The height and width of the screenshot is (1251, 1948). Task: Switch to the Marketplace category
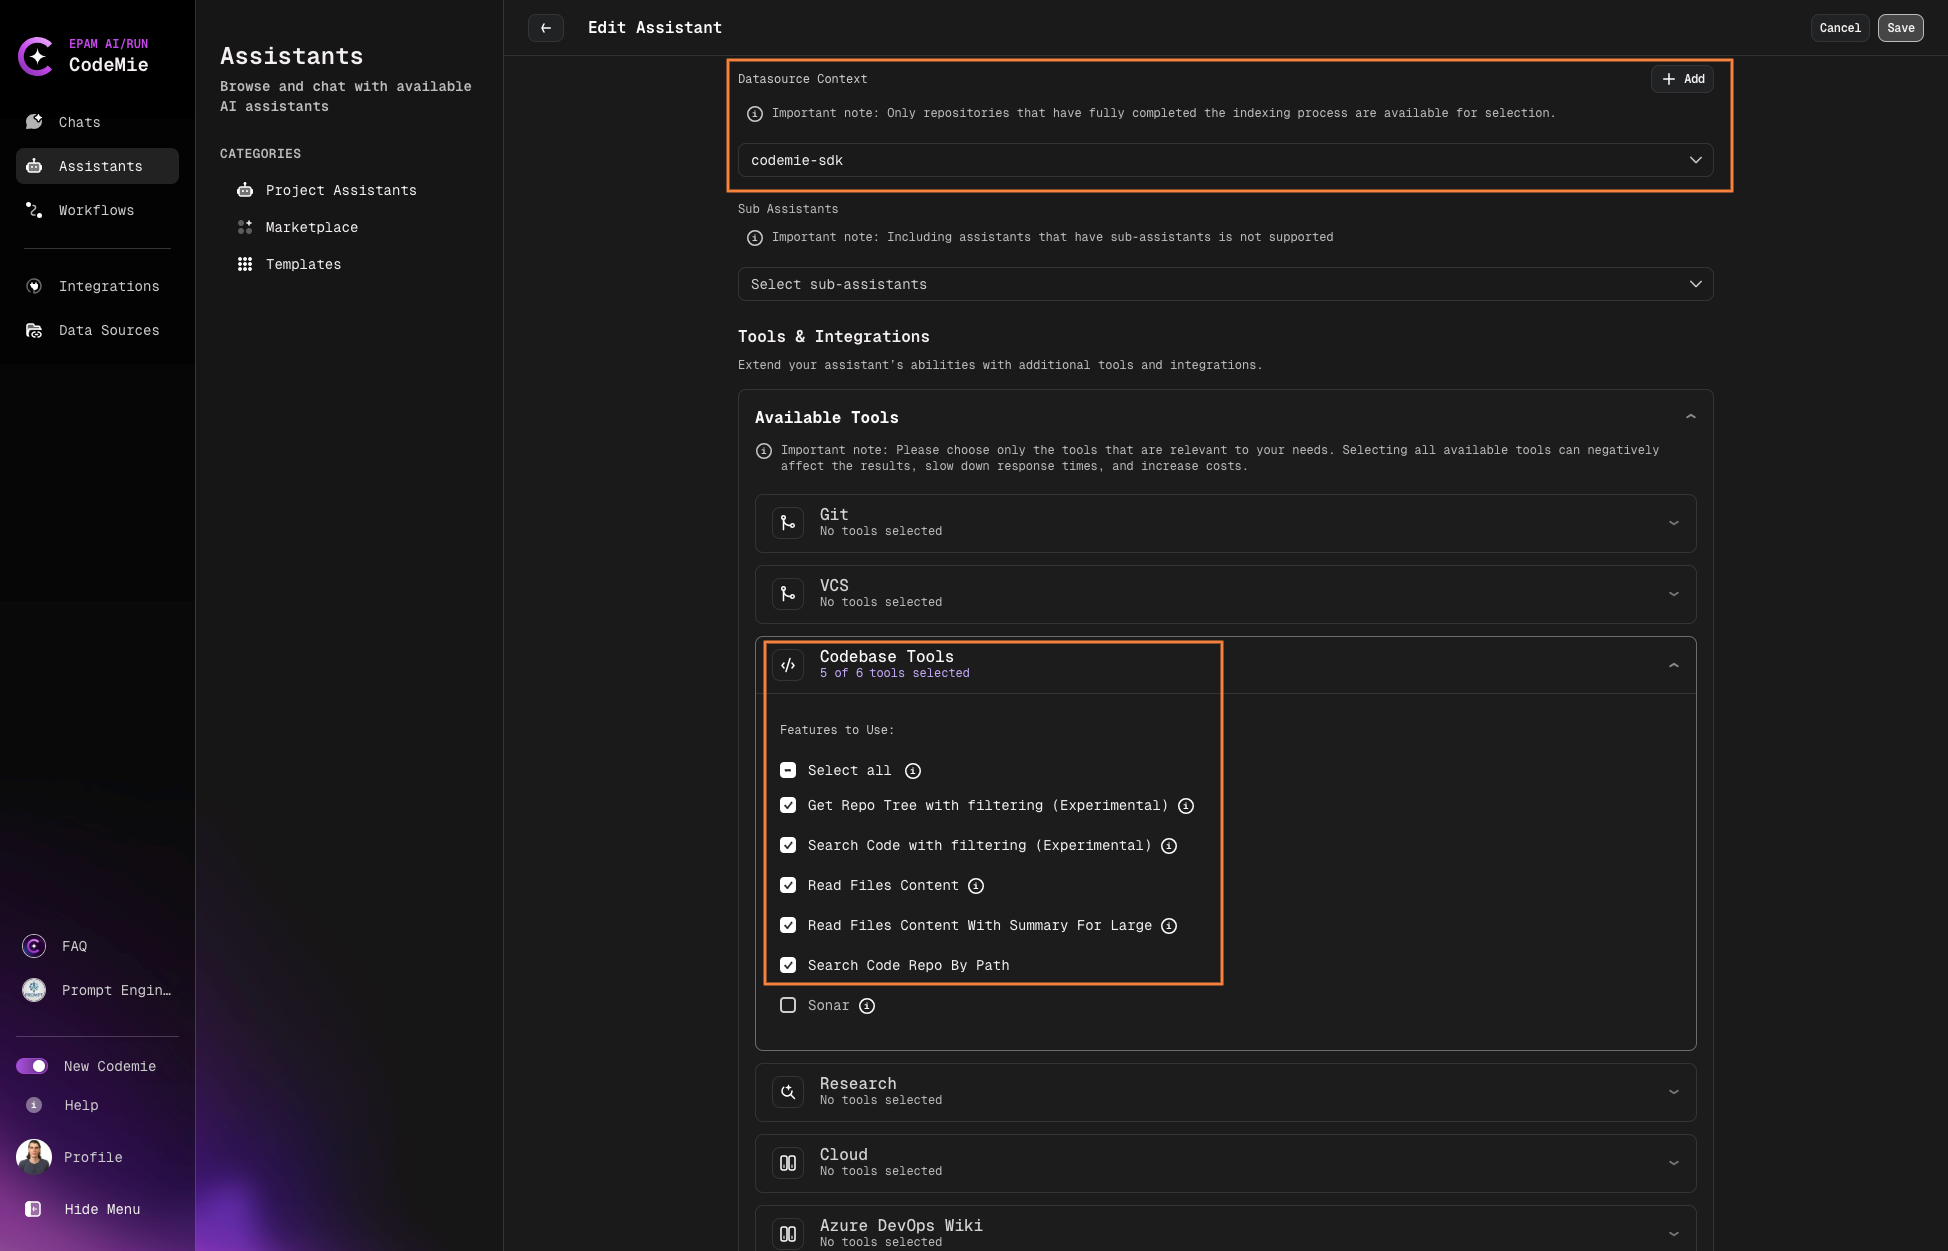311,227
